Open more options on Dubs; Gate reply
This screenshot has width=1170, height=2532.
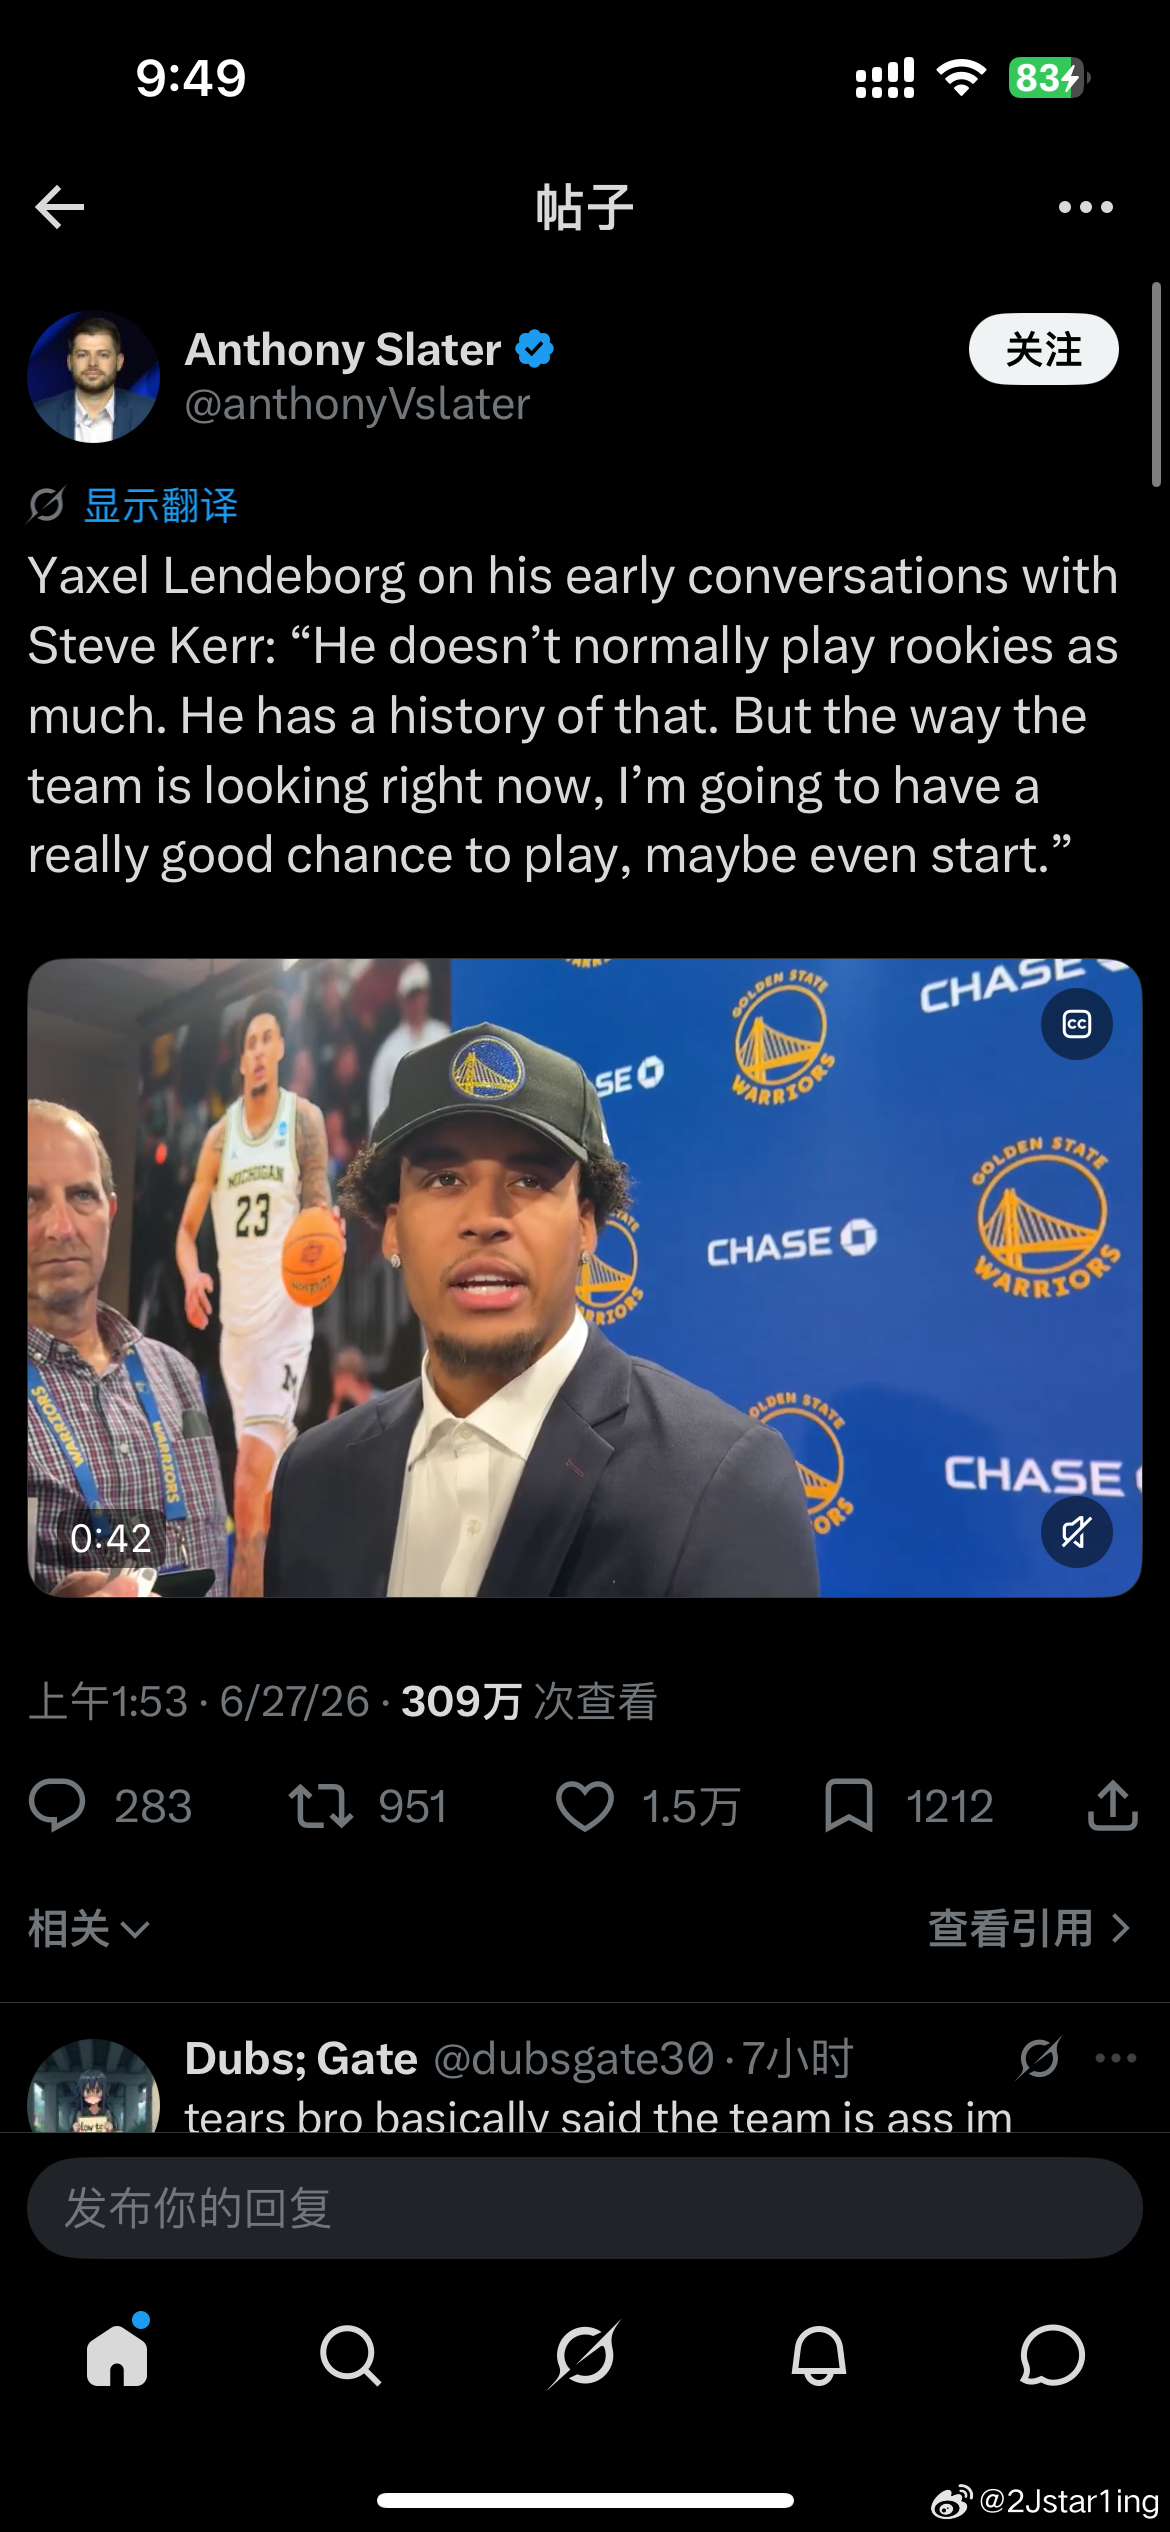[x=1116, y=2058]
